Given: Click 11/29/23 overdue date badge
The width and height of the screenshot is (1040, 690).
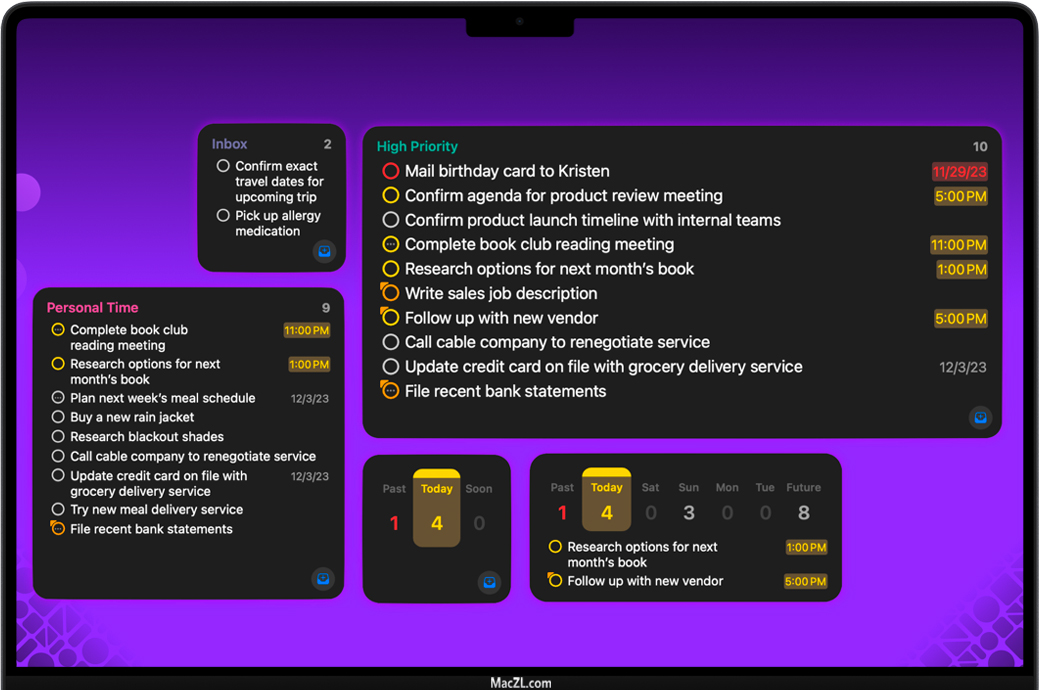Looking at the screenshot, I should 960,172.
